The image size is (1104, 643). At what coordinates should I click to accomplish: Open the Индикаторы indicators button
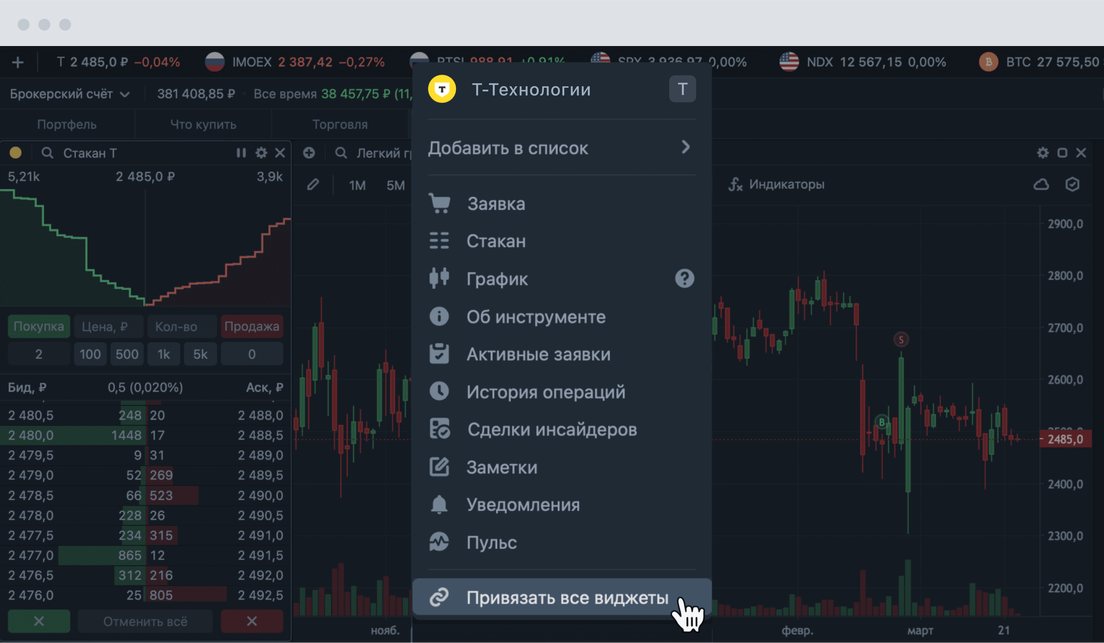point(777,185)
